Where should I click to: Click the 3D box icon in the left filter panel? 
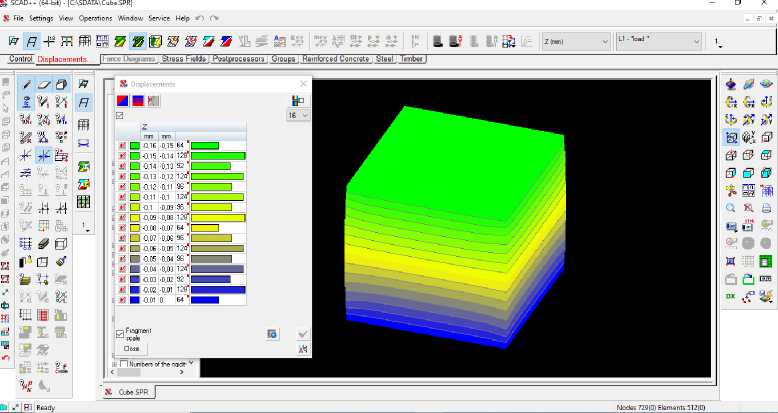pos(61,85)
